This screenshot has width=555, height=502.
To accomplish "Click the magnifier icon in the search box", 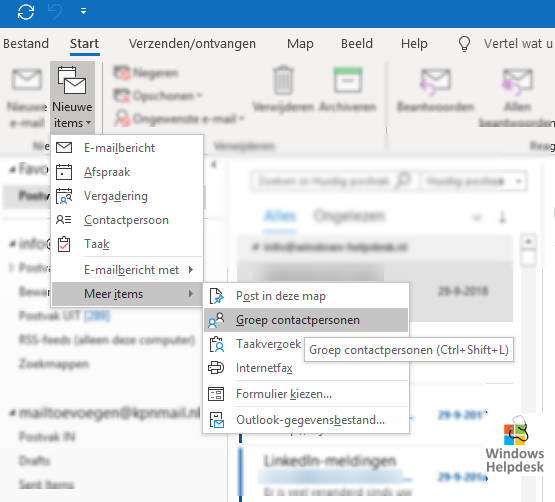I will 403,180.
